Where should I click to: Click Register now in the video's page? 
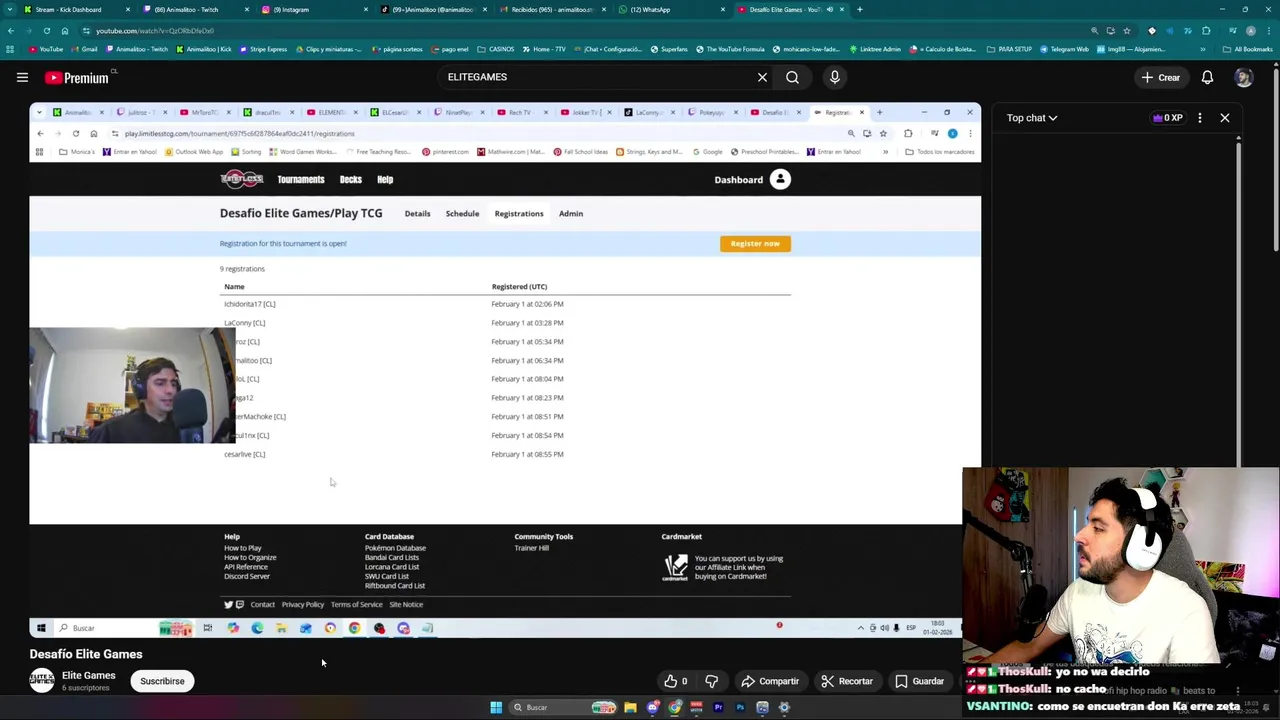point(755,243)
